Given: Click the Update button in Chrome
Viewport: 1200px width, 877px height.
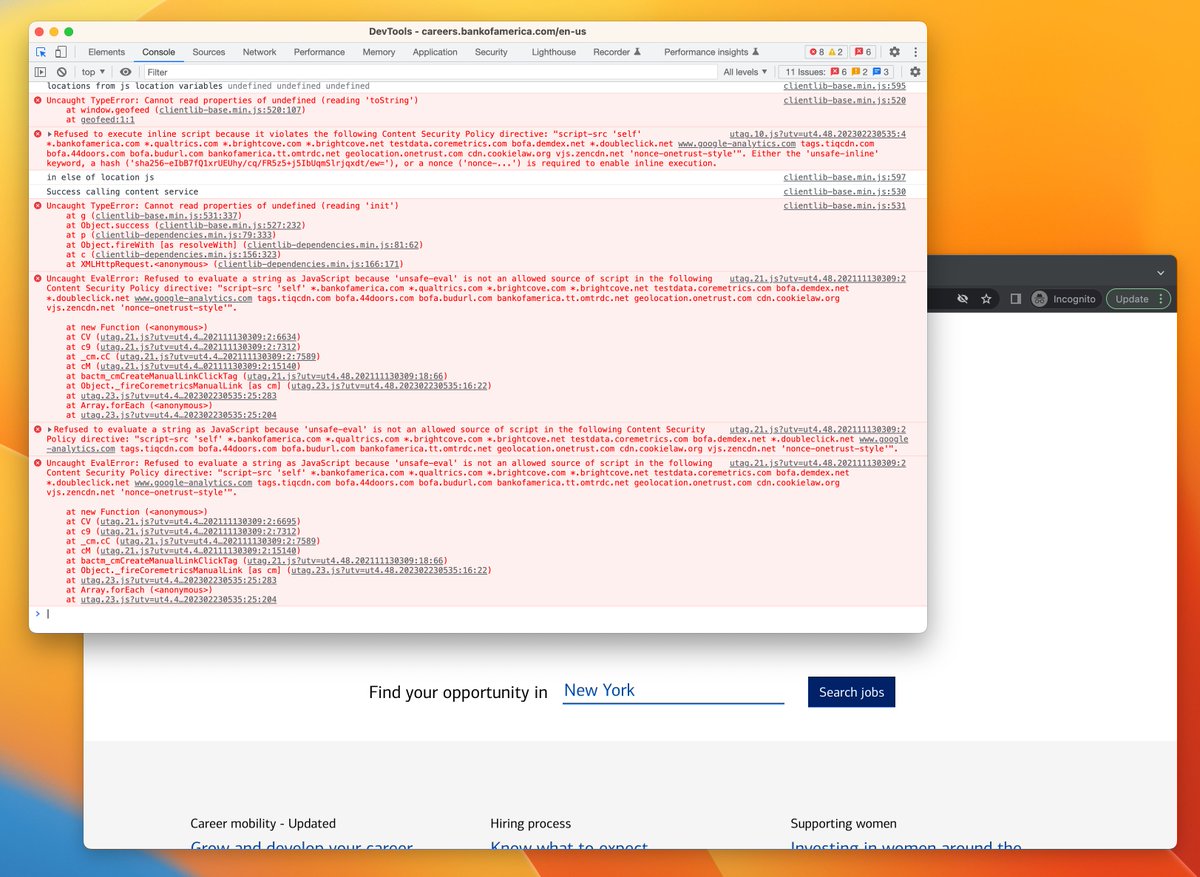Looking at the screenshot, I should coord(1138,299).
